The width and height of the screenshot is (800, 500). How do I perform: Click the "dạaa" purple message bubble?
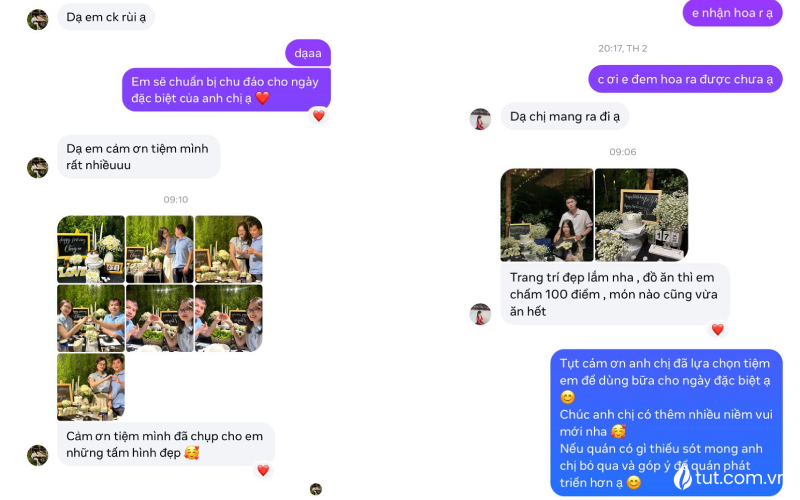(308, 53)
